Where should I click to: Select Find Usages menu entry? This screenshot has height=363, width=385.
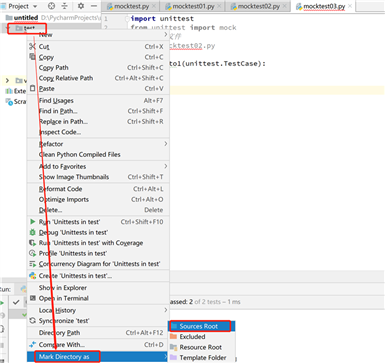98,100
